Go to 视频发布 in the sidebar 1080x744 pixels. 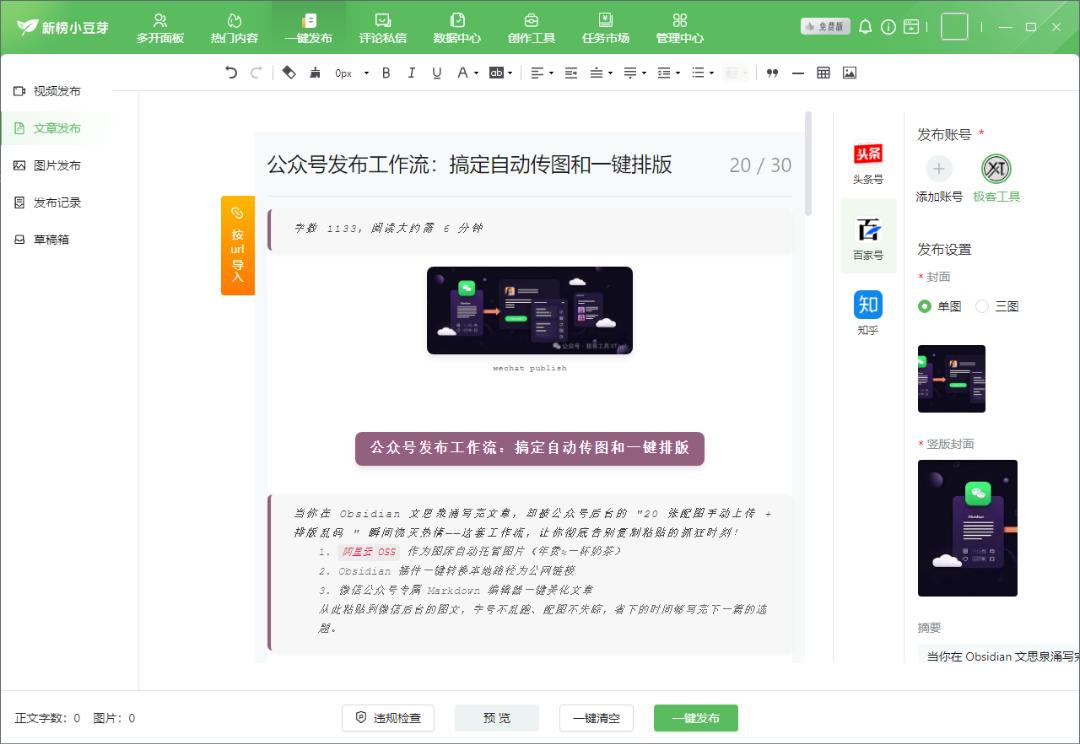coord(57,91)
